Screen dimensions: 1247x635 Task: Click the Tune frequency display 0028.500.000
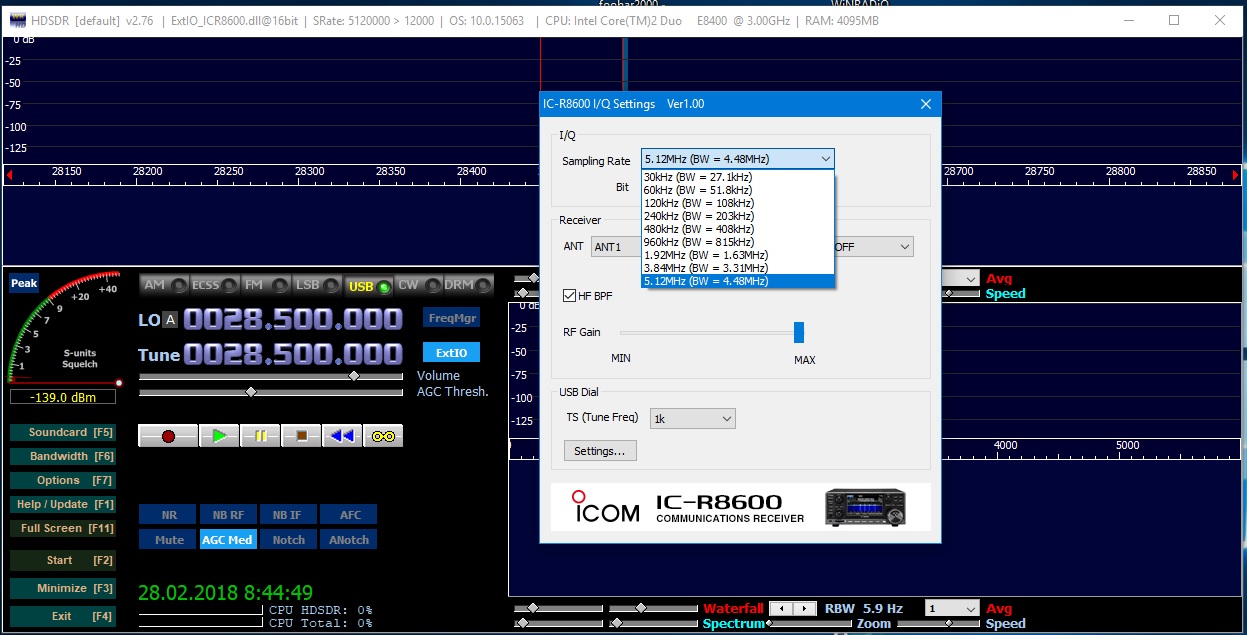[x=293, y=355]
